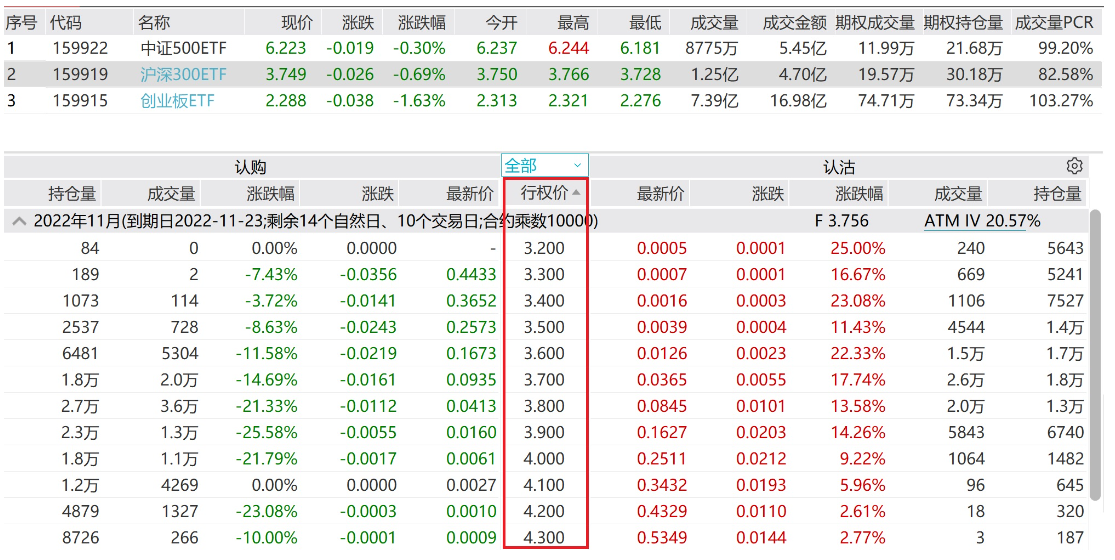This screenshot has height=560, width=1115.
Task: Sort by 期权持仓量 column header
Action: coord(962,21)
